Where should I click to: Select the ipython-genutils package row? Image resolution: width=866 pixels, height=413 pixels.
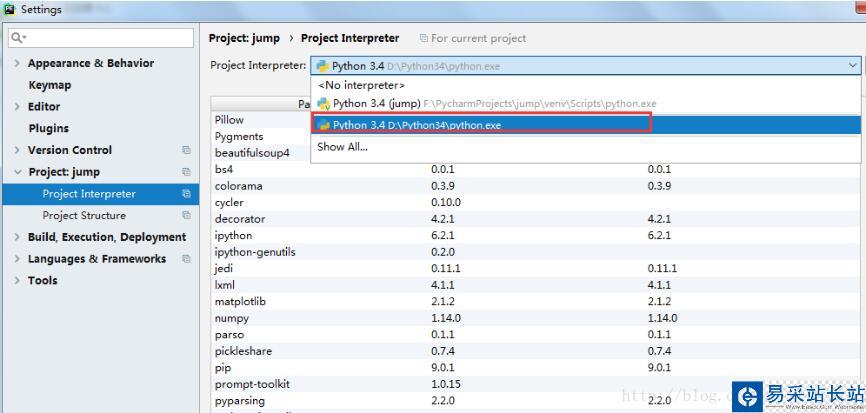pos(536,252)
